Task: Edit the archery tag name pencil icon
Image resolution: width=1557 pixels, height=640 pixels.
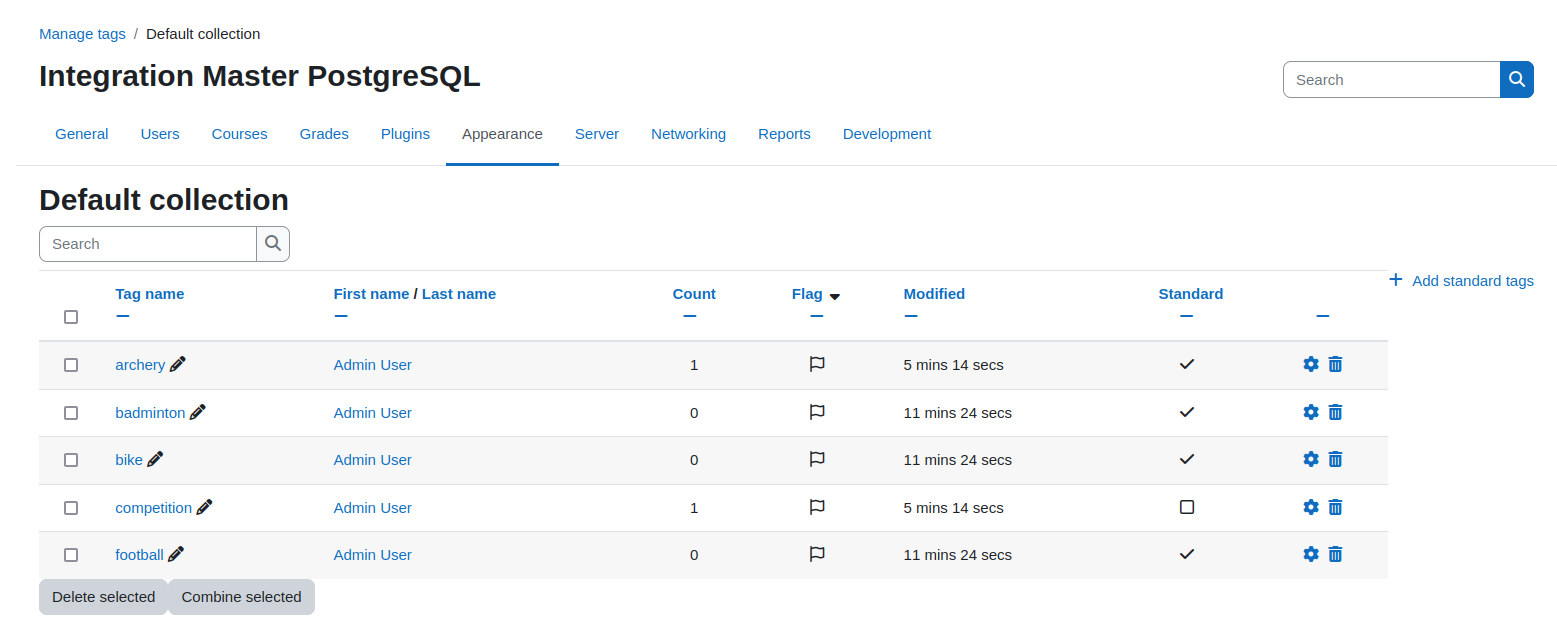Action: [178, 364]
